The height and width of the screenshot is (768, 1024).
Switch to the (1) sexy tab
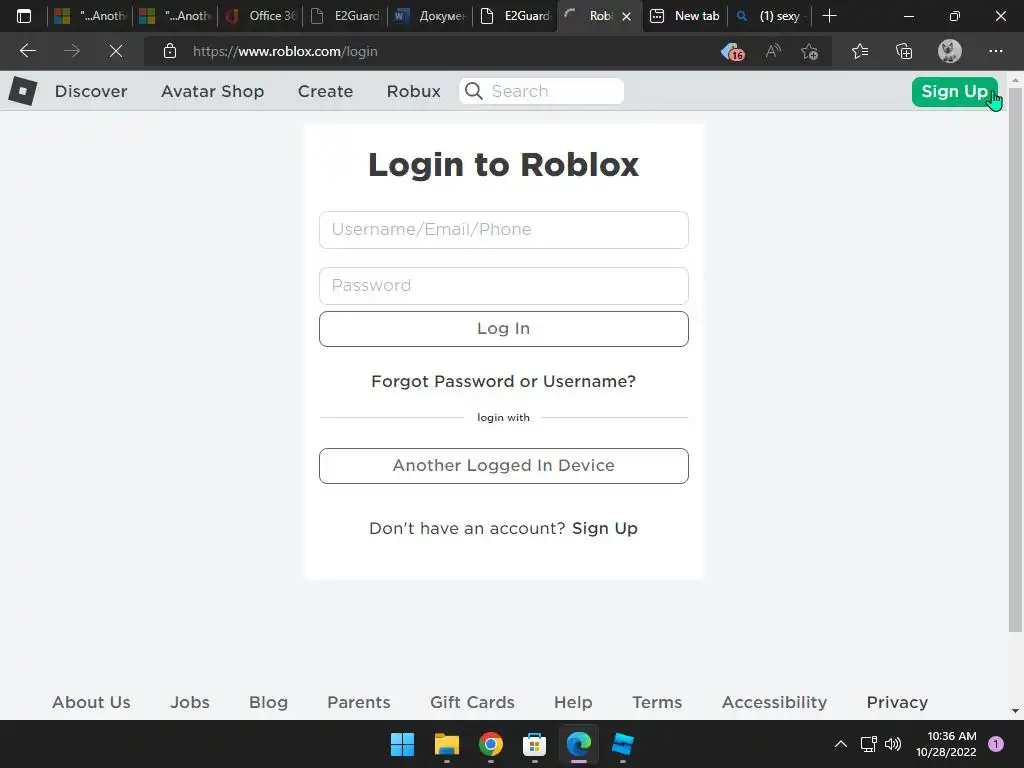click(769, 16)
